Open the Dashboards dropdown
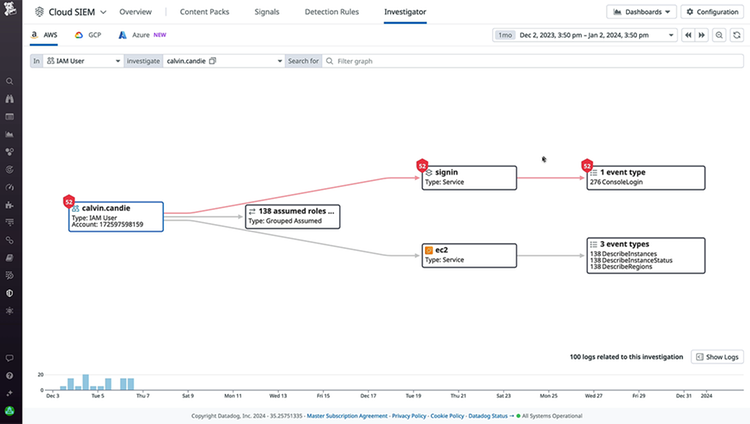The height and width of the screenshot is (424, 750). [641, 12]
